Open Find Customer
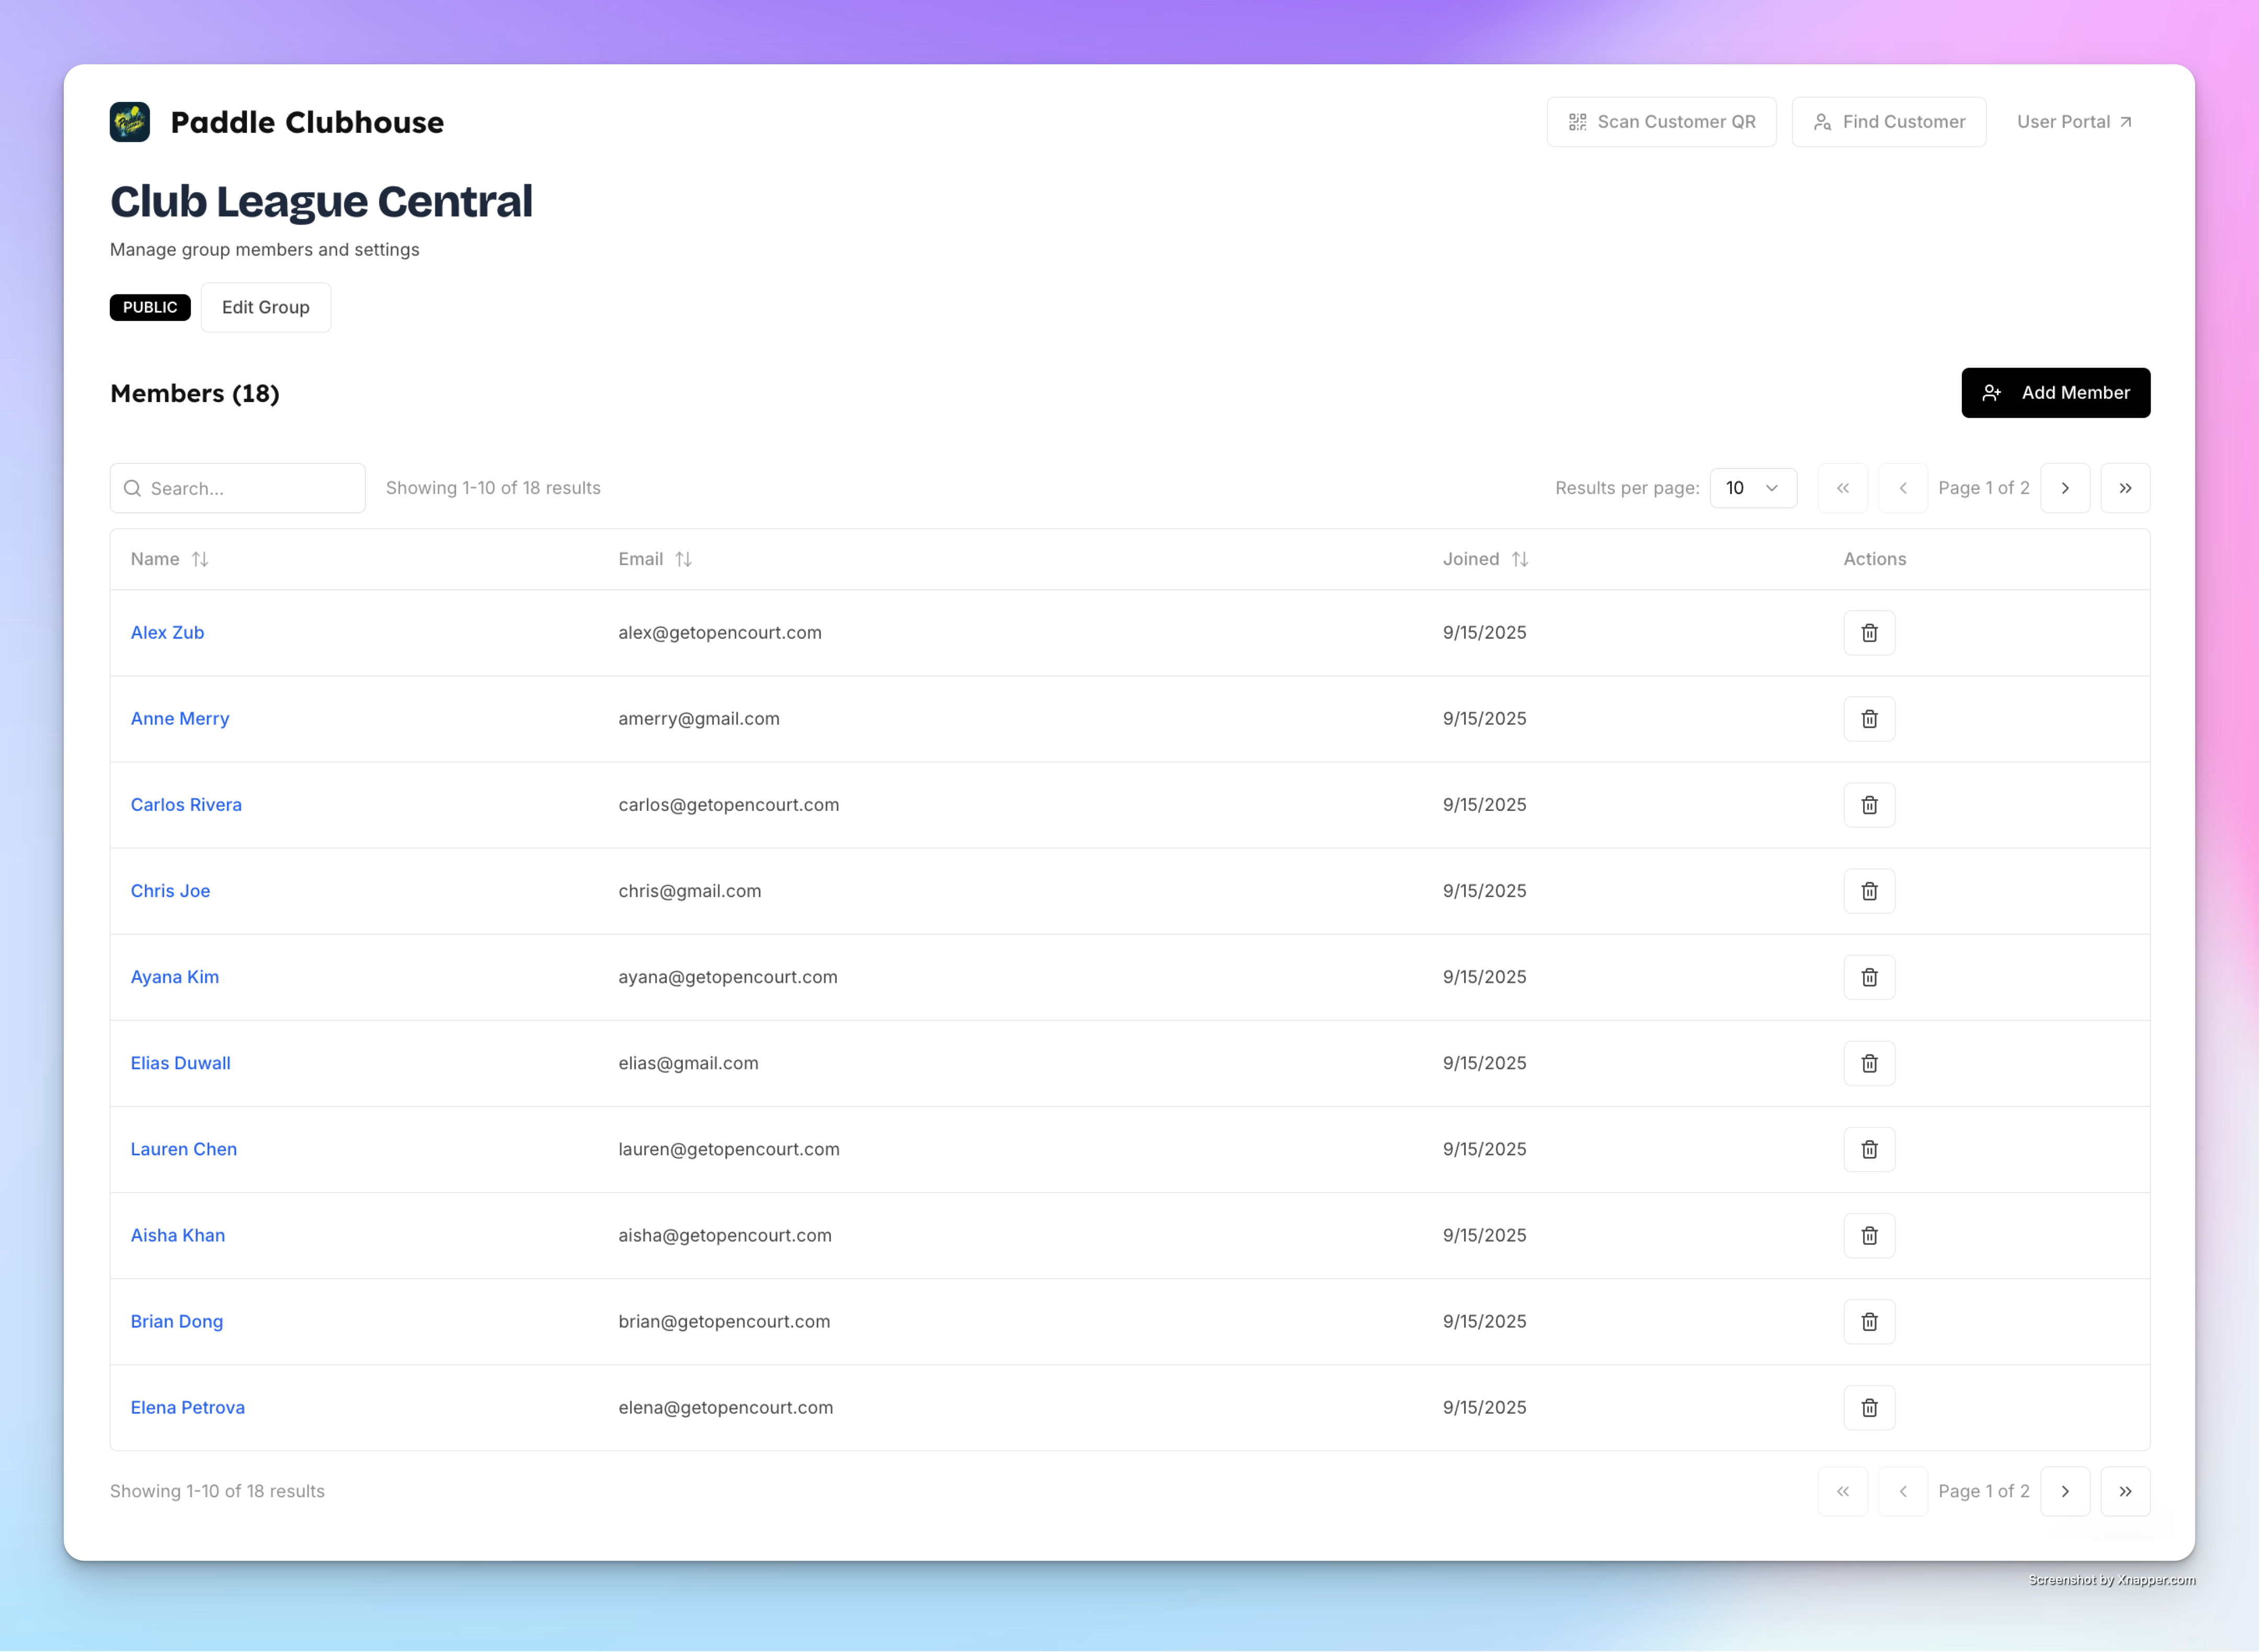 pyautogui.click(x=1889, y=122)
